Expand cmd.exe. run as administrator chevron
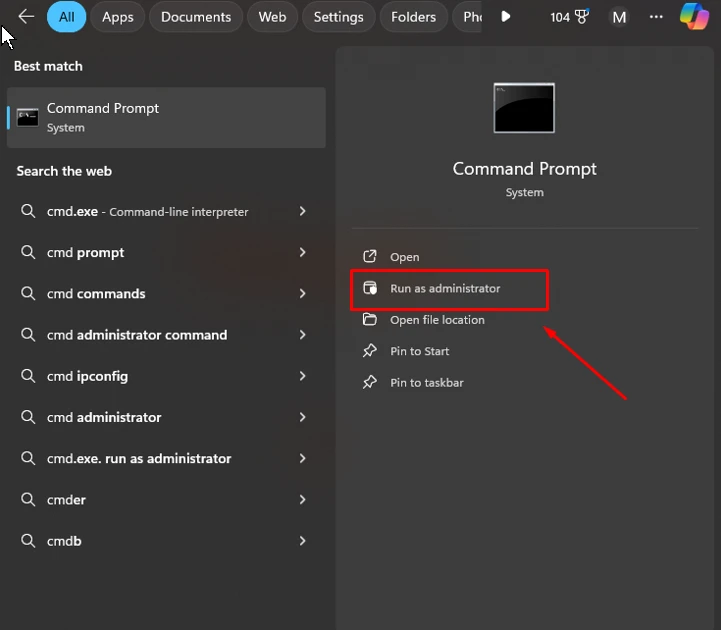 click(302, 458)
